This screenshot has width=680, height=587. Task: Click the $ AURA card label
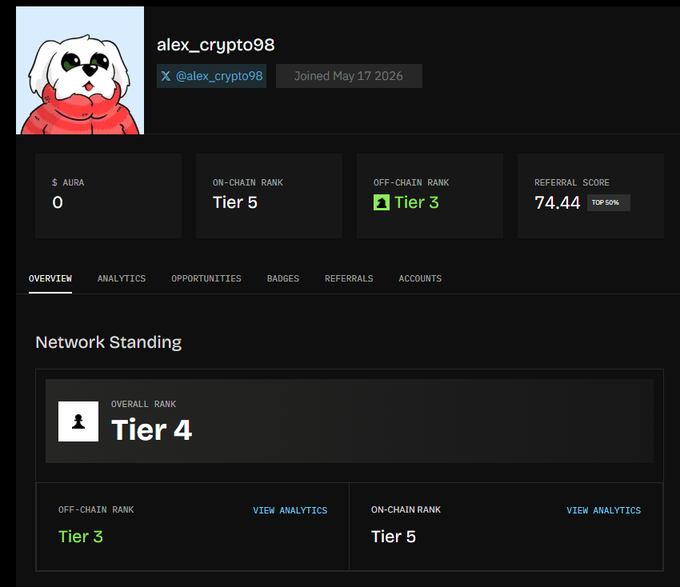(x=68, y=183)
